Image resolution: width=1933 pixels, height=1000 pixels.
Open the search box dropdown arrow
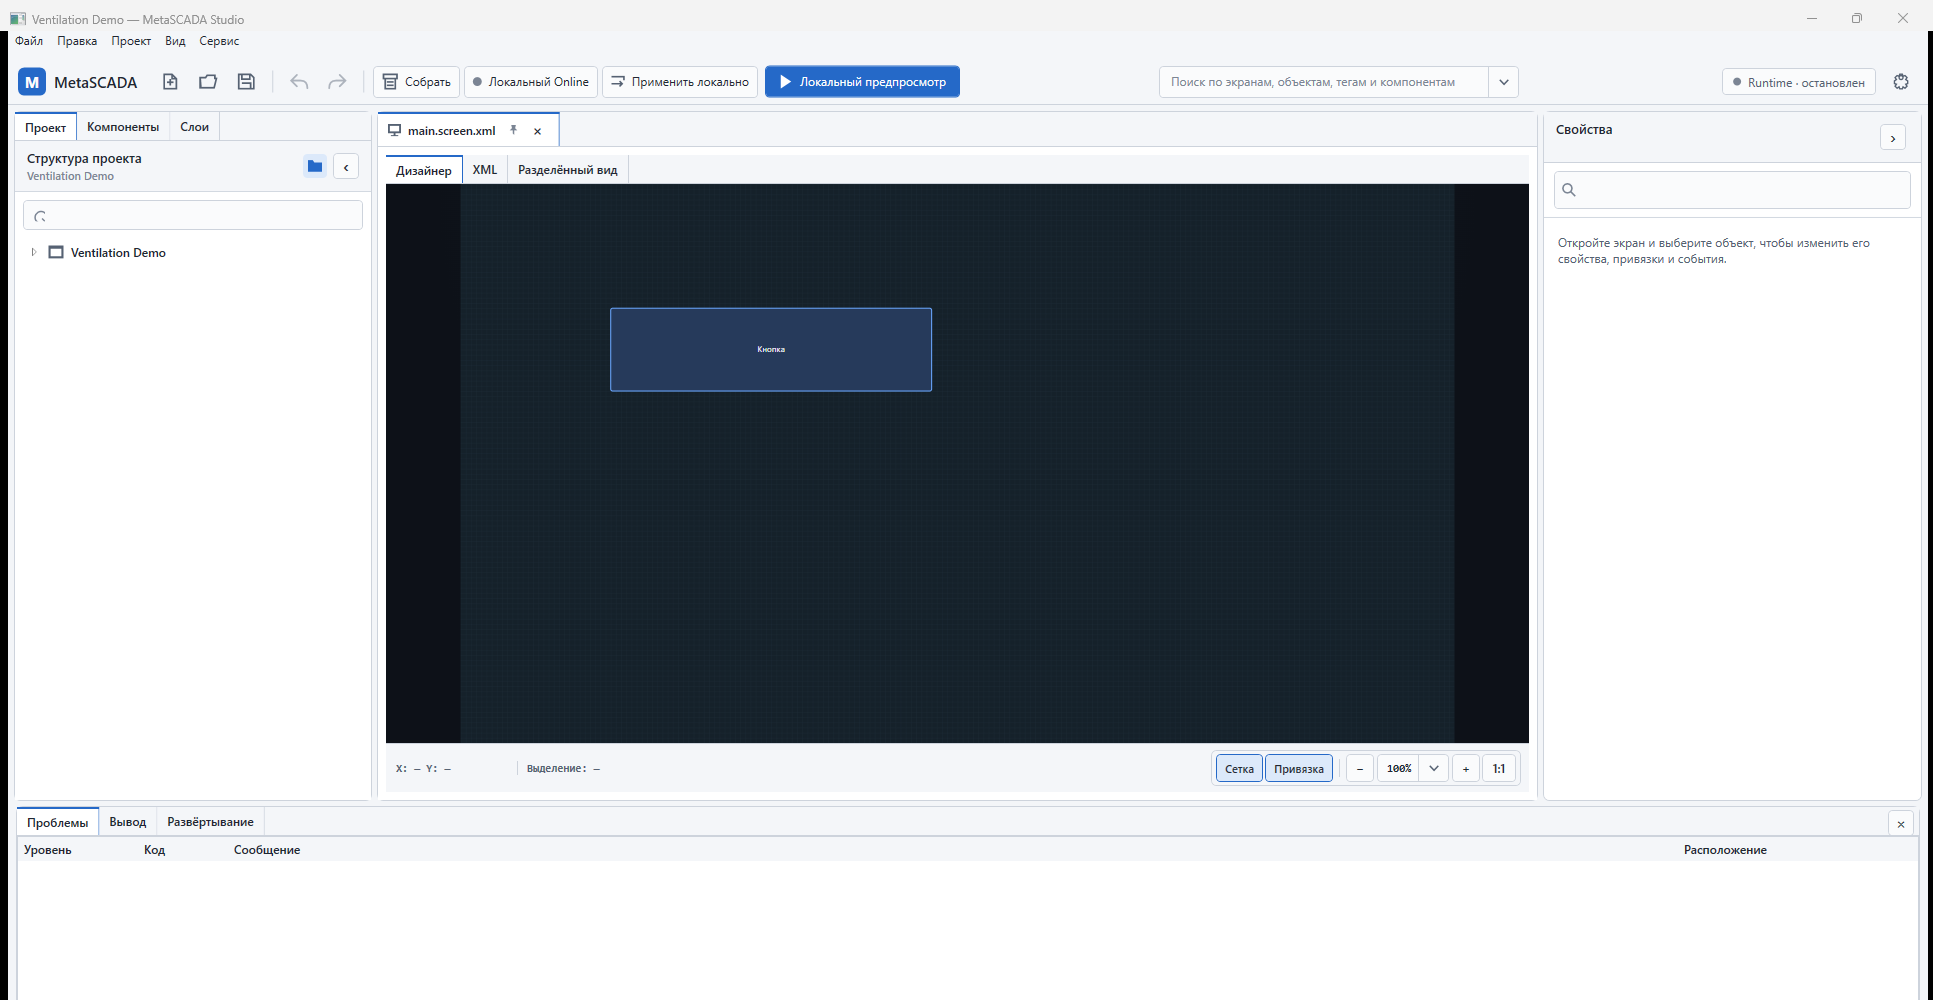(x=1504, y=82)
